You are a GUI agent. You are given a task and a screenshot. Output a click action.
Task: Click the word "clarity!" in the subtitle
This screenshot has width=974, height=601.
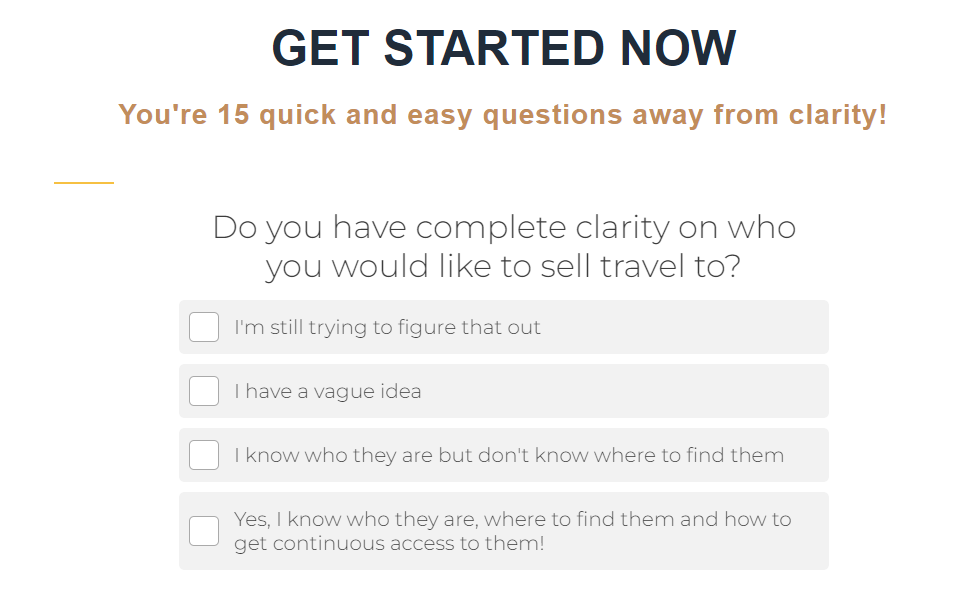[838, 114]
